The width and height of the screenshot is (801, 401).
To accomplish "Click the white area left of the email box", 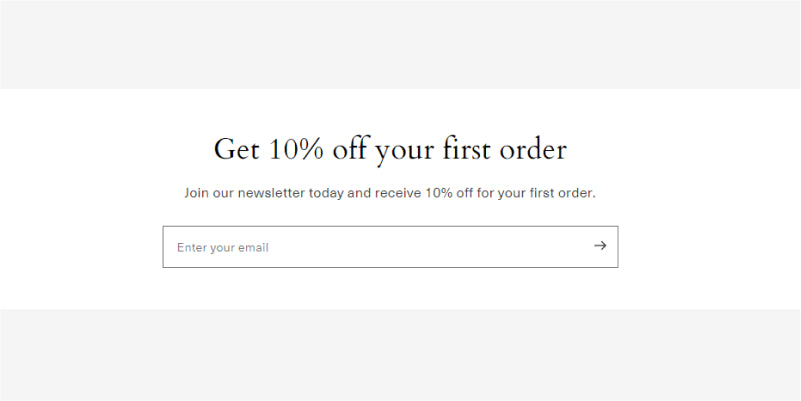I will tap(80, 247).
